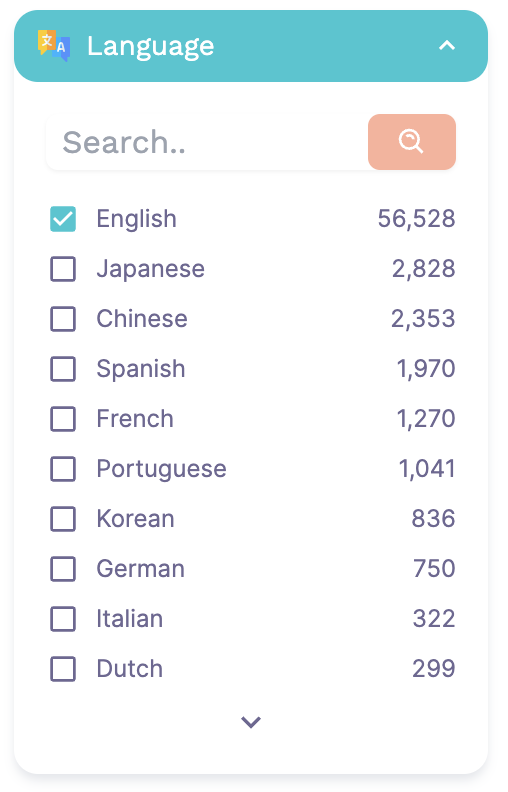
Task: Click the German label text
Action: tap(140, 569)
